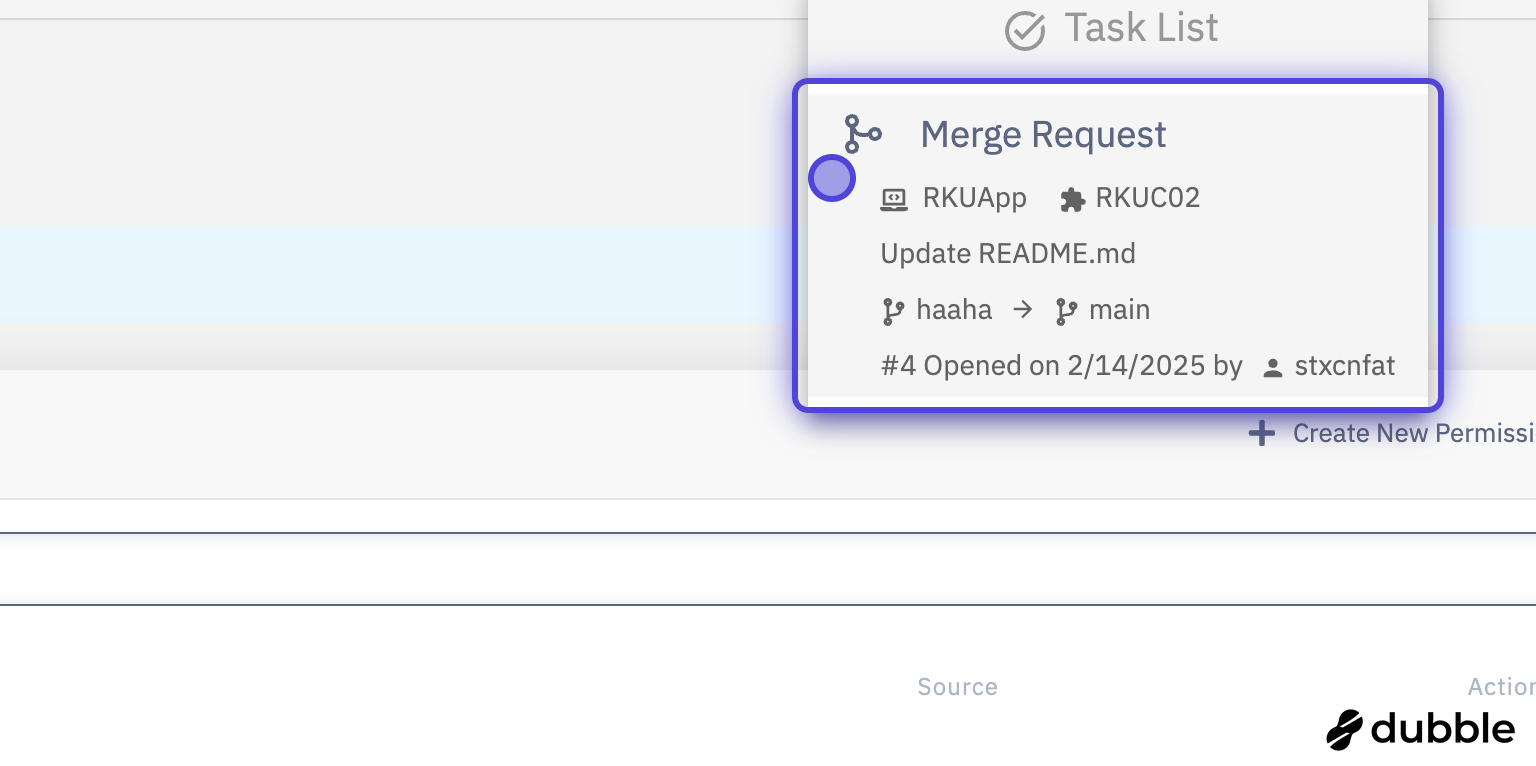Click the Update README.md description
Viewport: 1536px width, 766px height.
point(1008,254)
